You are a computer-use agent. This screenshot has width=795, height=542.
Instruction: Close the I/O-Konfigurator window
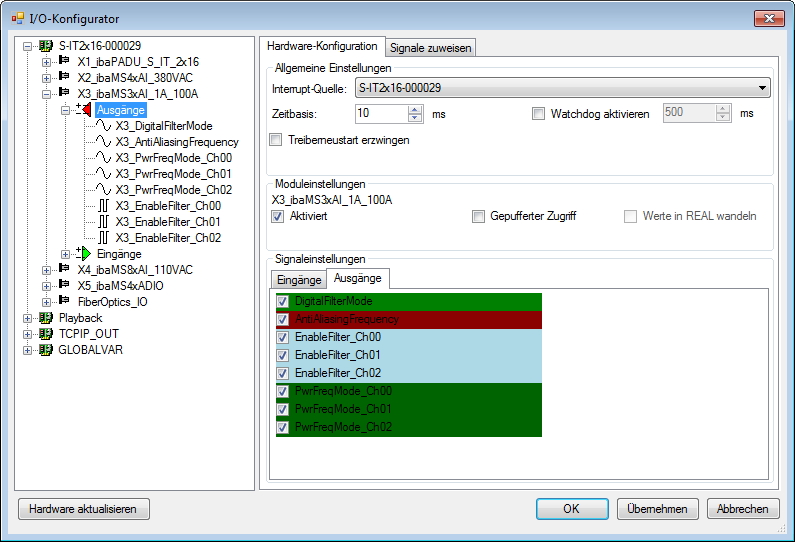[769, 18]
